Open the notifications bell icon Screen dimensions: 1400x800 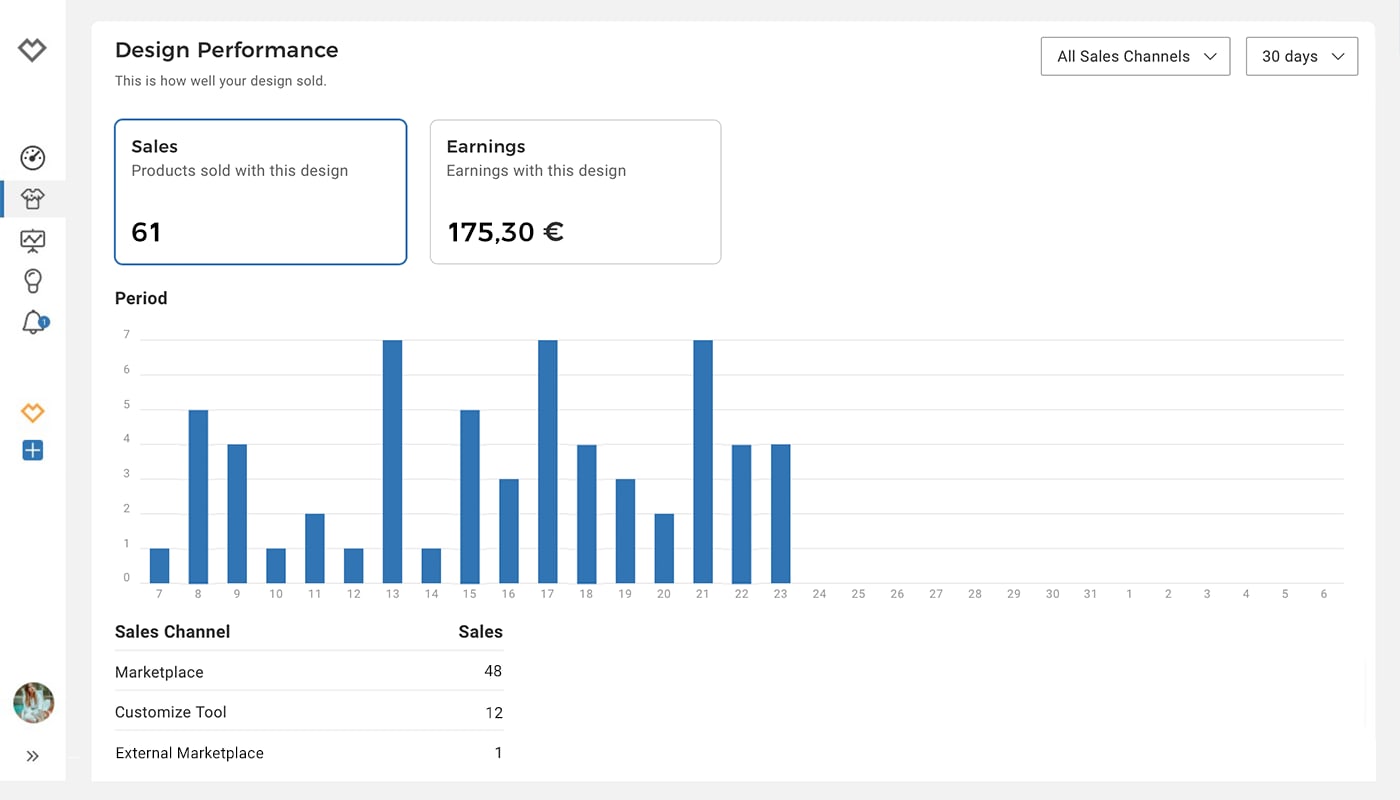[33, 322]
